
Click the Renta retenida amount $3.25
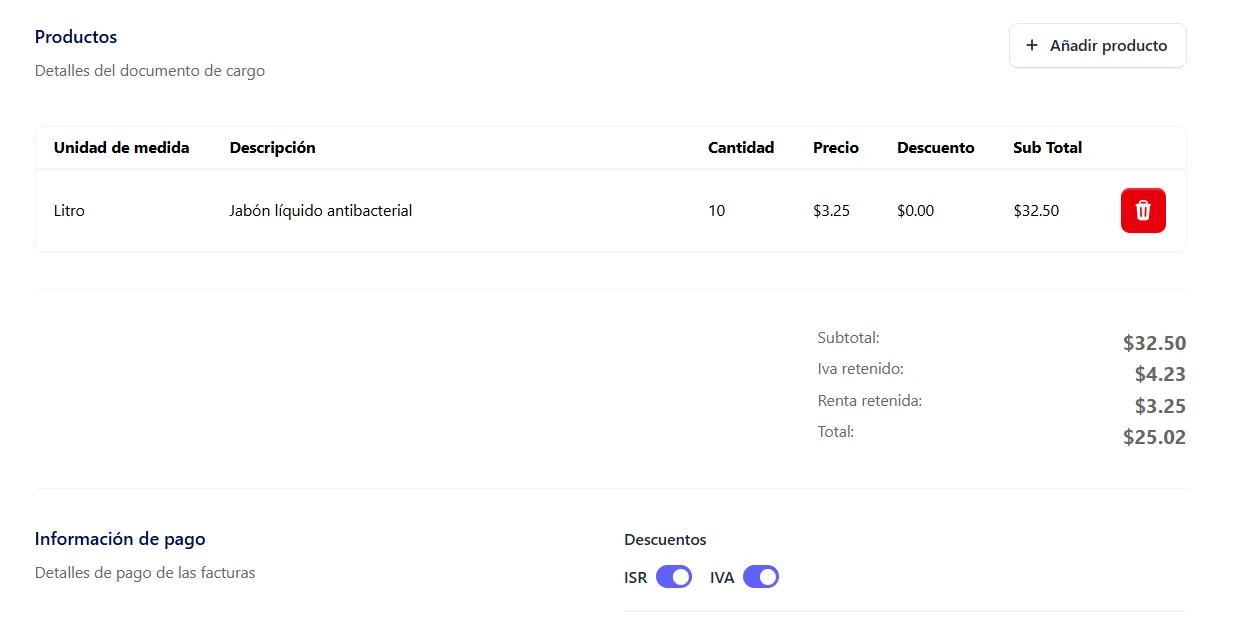click(x=1160, y=406)
